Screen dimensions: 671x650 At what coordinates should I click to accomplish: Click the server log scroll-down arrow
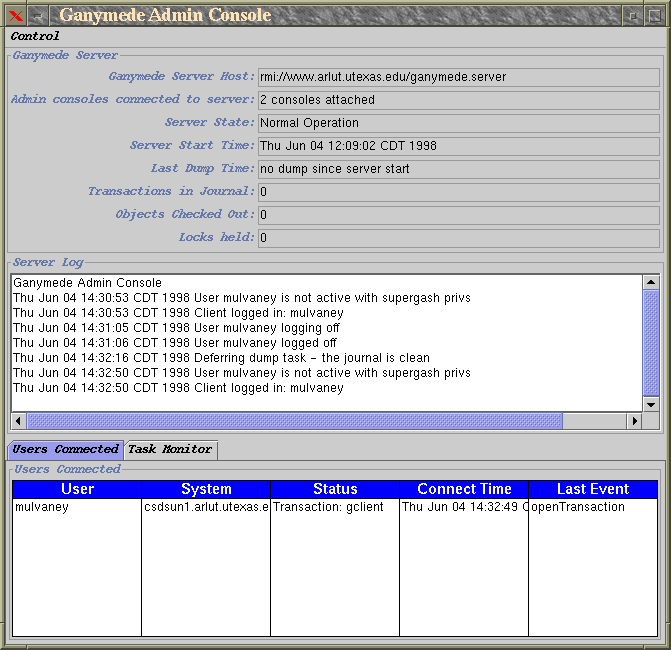click(651, 403)
